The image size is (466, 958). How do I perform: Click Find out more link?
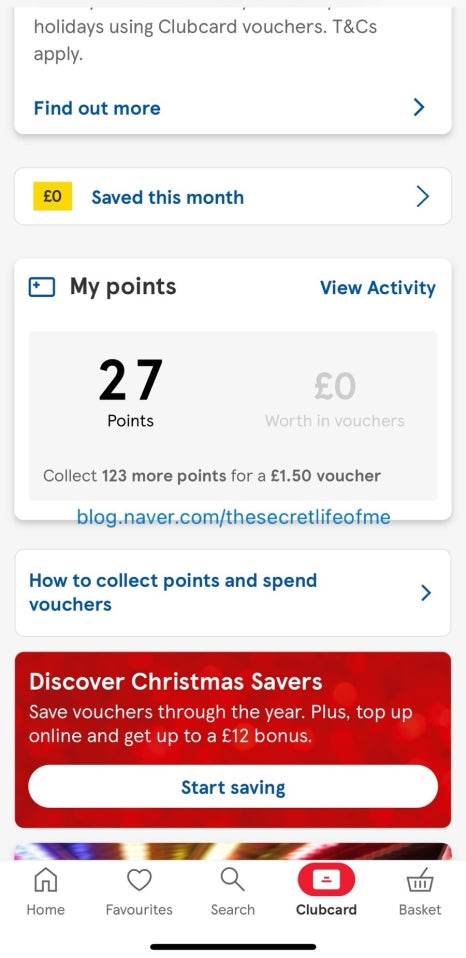coord(97,108)
